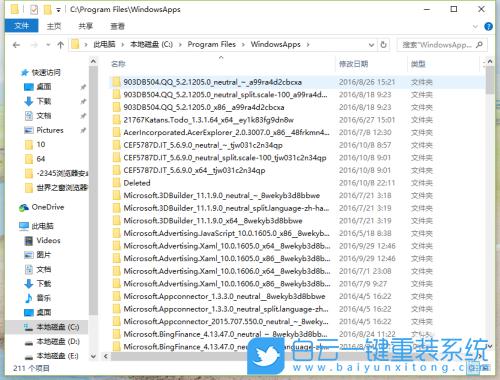Image resolution: width=500 pixels, height=380 pixels.
Task: Switch to the 主页 ribbon tab
Action: 54,26
